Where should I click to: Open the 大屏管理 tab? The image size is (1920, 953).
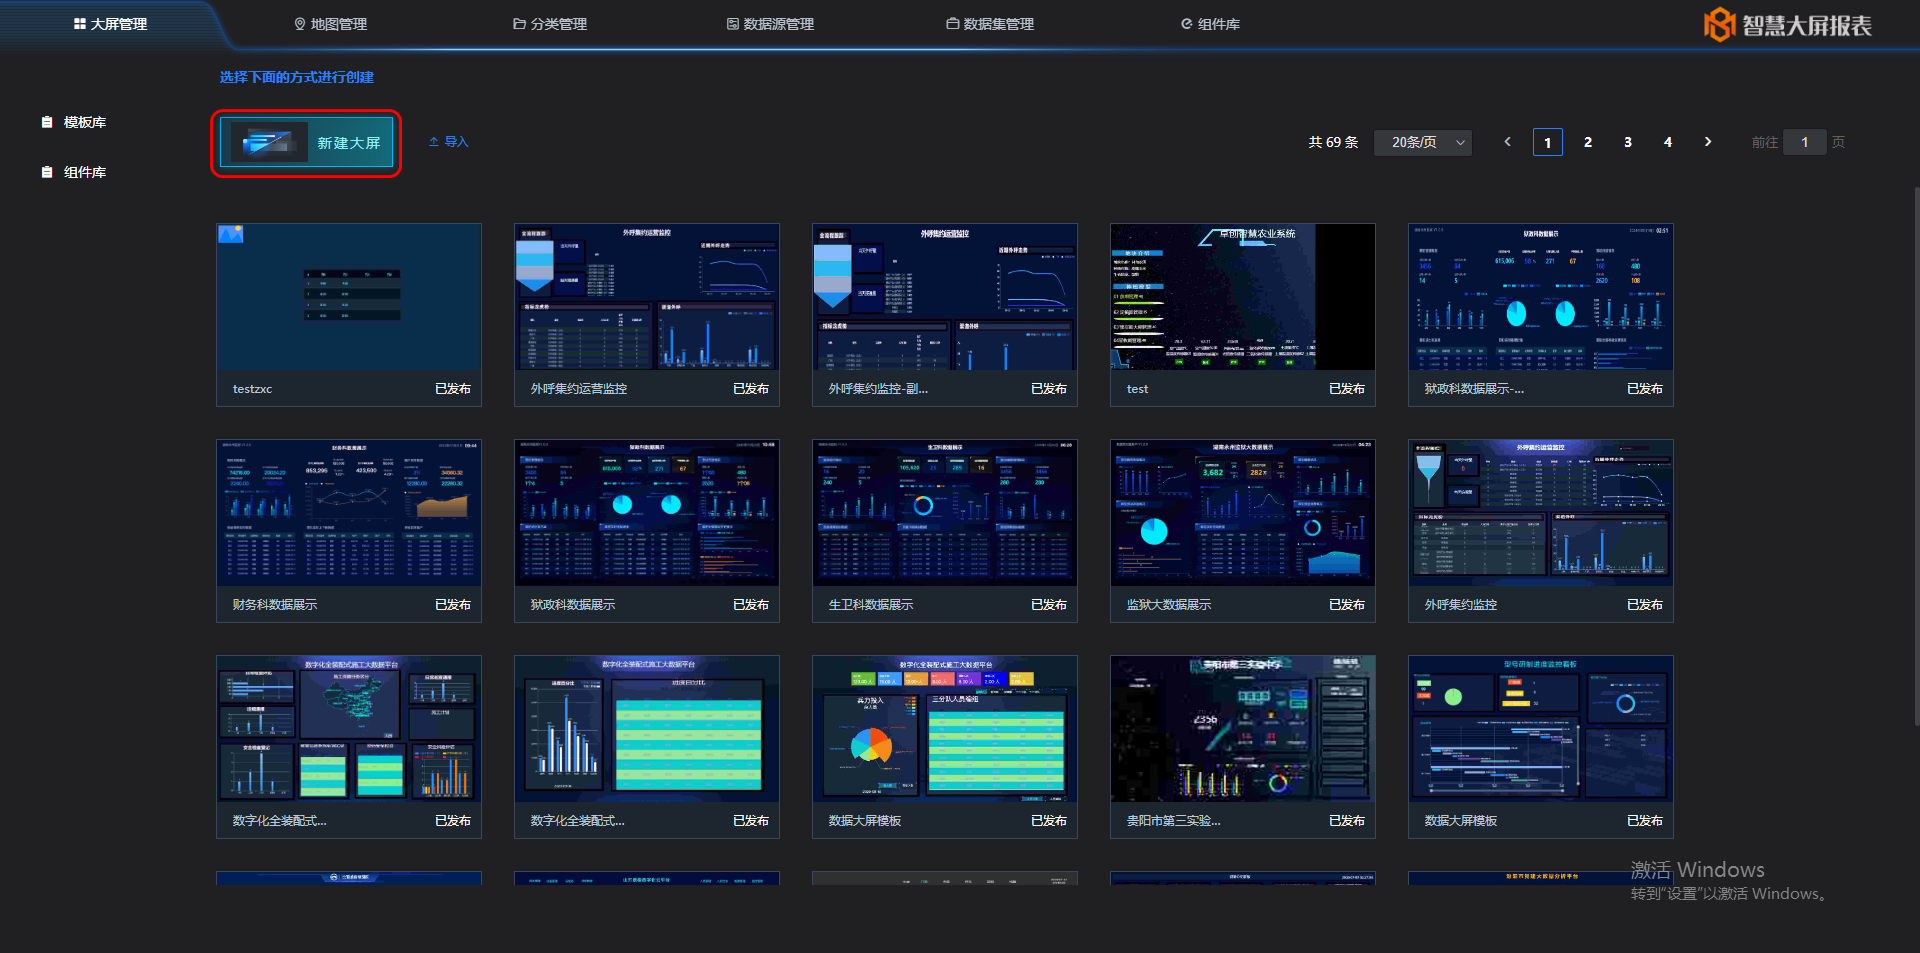point(111,24)
